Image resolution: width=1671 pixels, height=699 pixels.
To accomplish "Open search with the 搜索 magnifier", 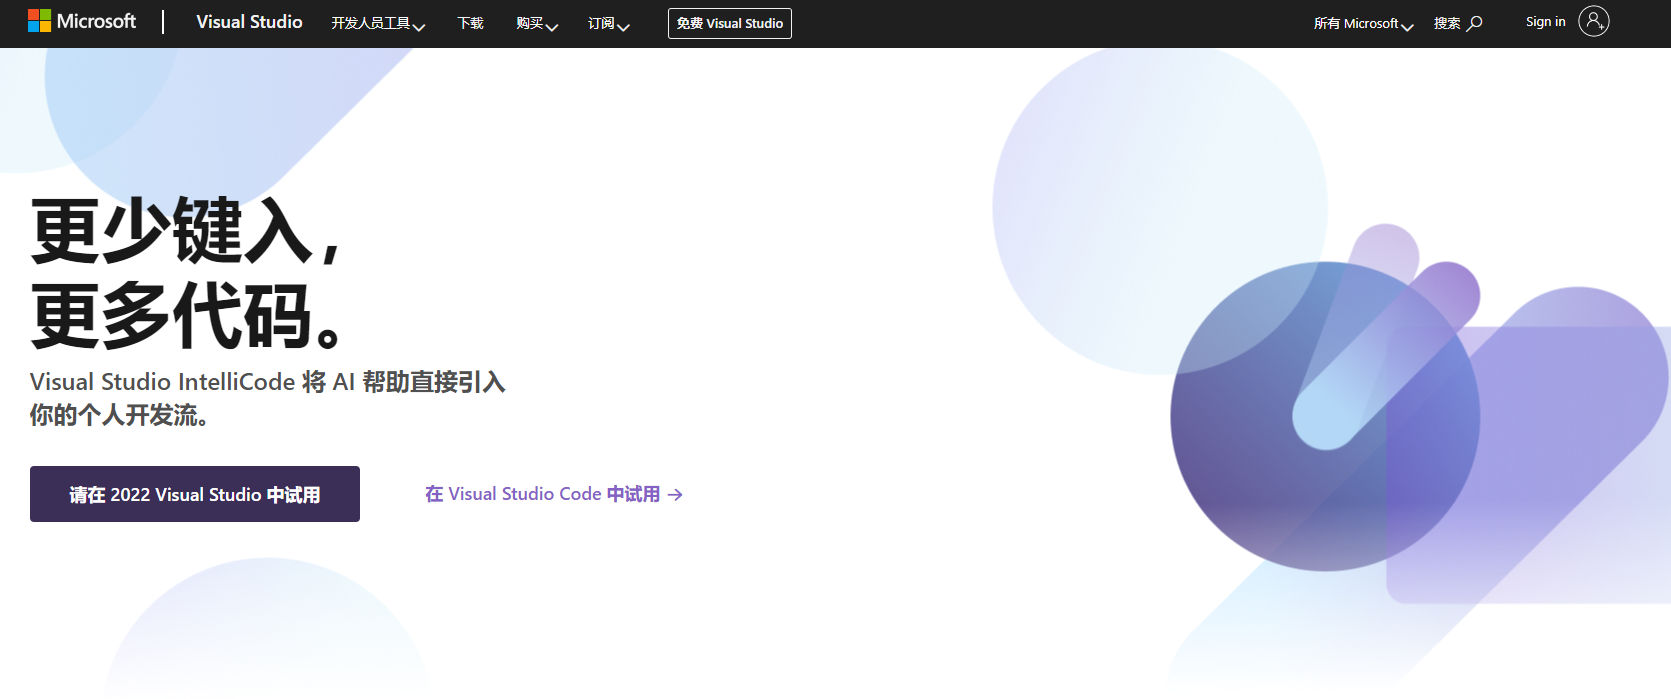I will point(1458,23).
